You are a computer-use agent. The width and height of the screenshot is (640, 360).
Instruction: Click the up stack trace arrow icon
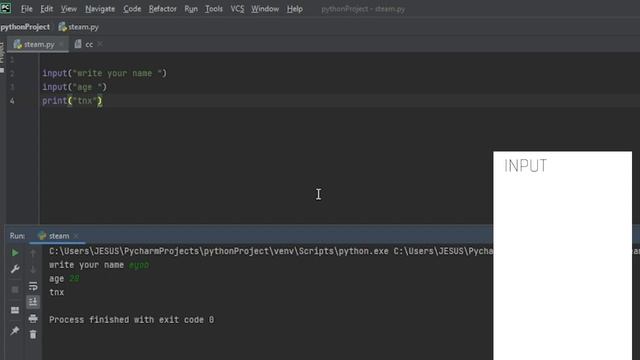tap(33, 253)
